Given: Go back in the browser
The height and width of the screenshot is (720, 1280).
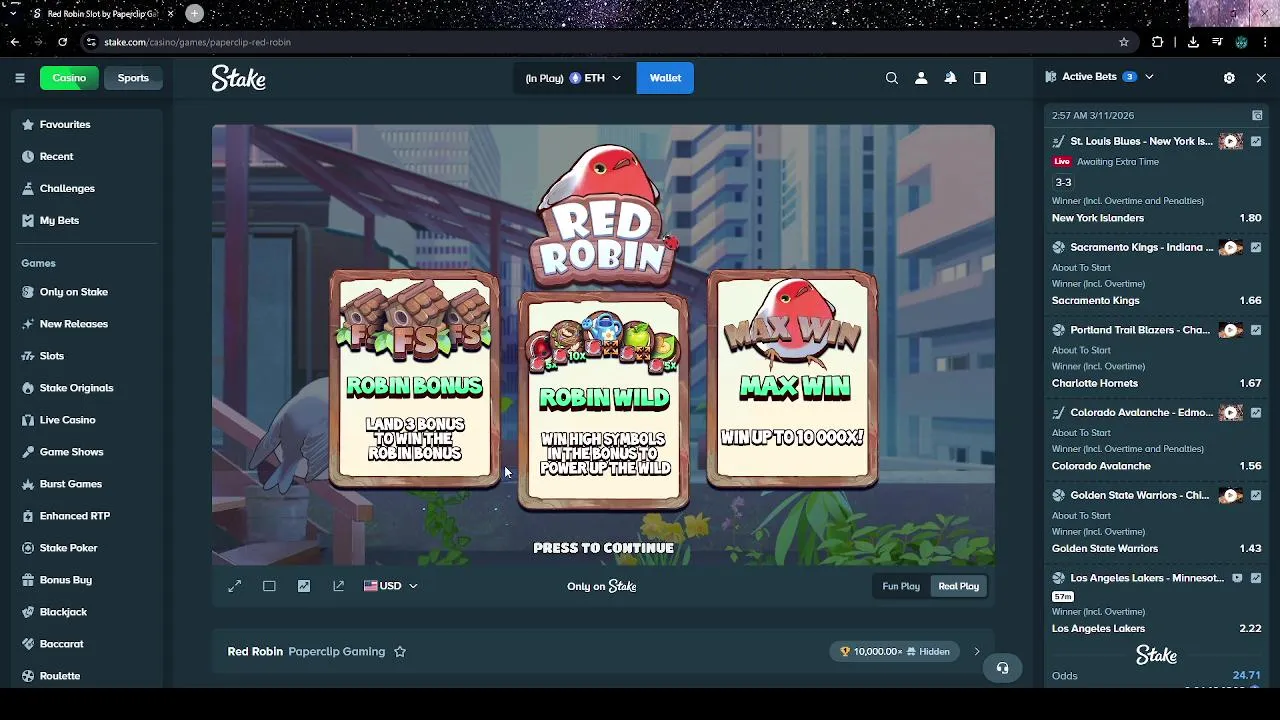Looking at the screenshot, I should pyautogui.click(x=15, y=42).
